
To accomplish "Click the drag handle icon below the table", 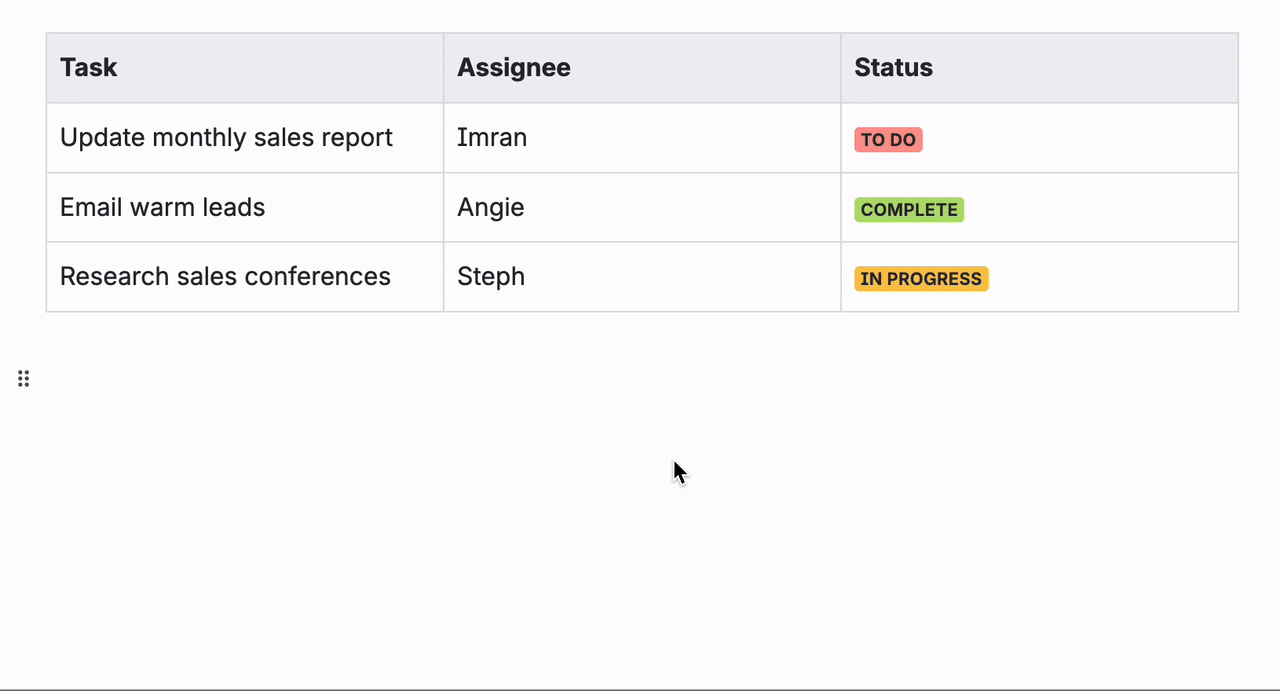I will [23, 378].
